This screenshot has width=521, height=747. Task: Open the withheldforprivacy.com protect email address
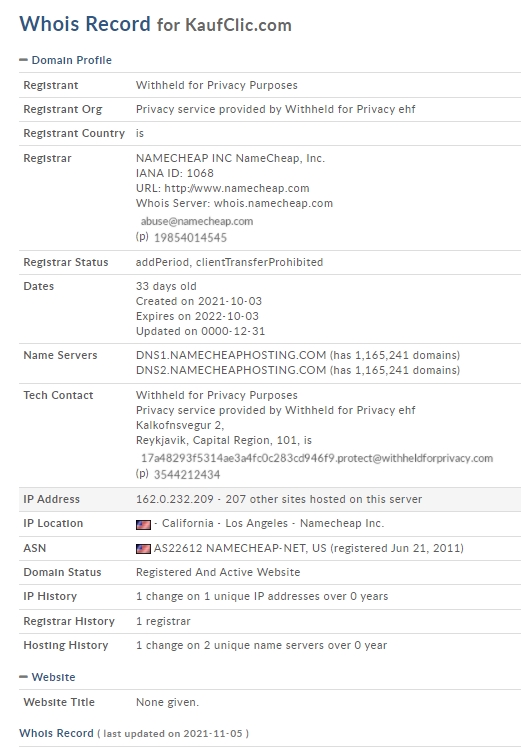point(317,458)
